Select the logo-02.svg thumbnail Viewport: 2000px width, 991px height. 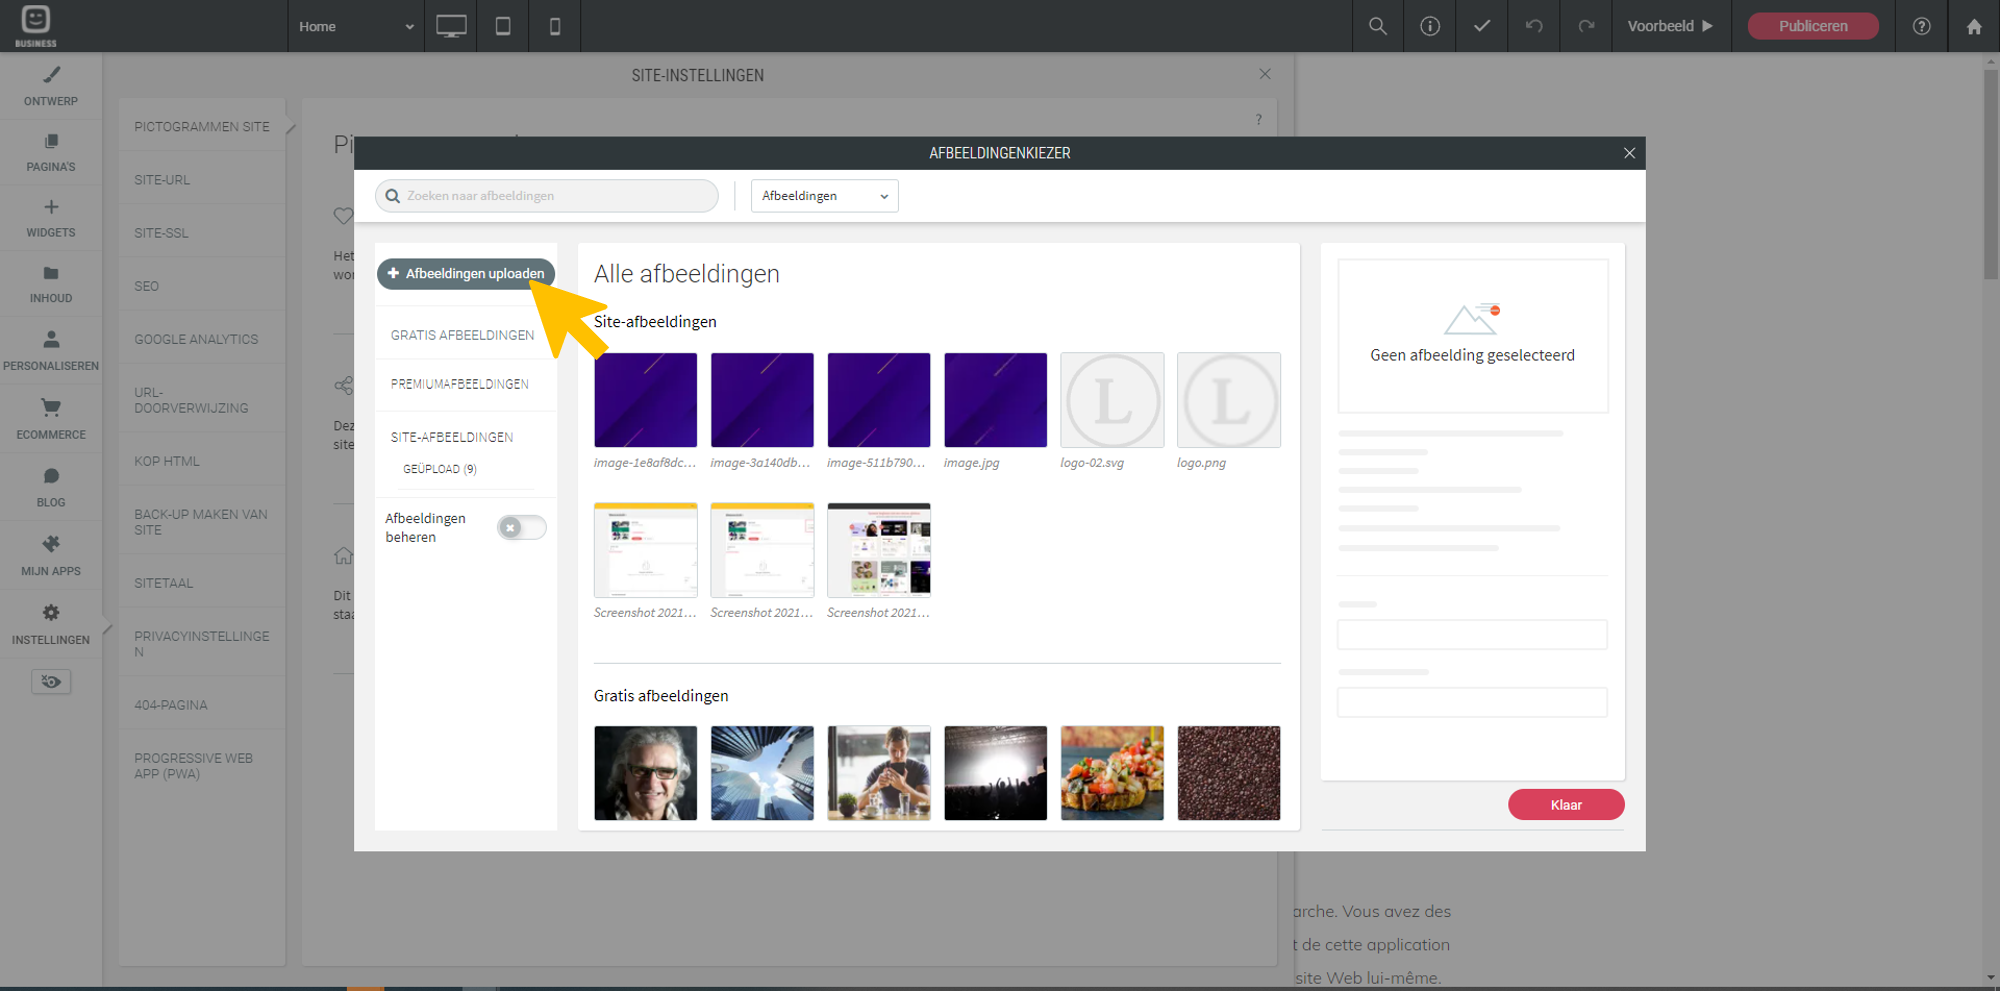click(1112, 400)
